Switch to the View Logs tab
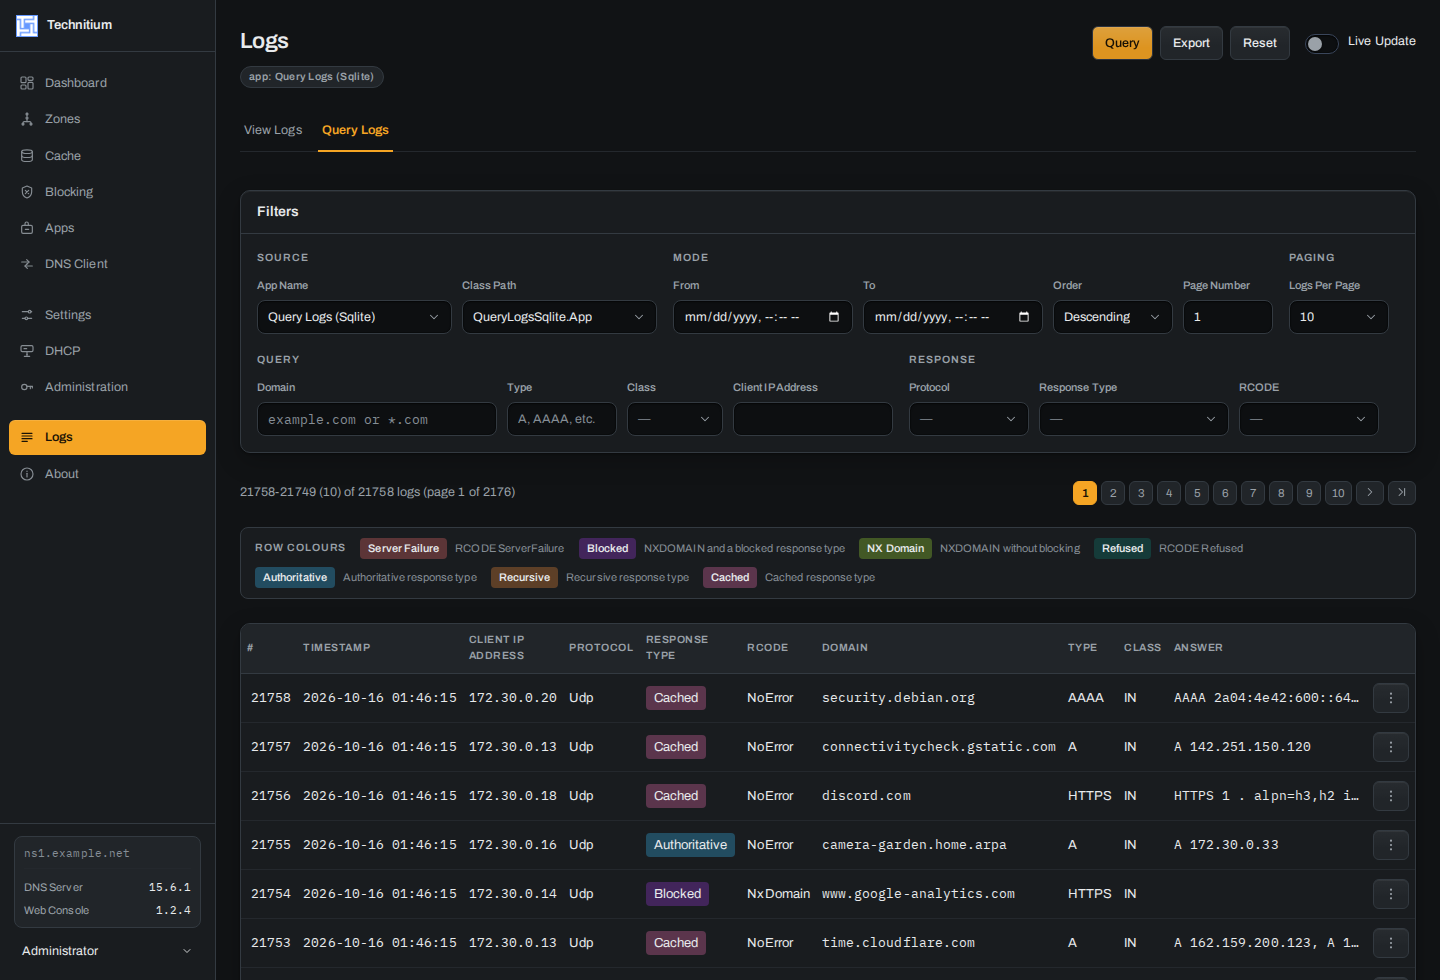 (x=273, y=130)
